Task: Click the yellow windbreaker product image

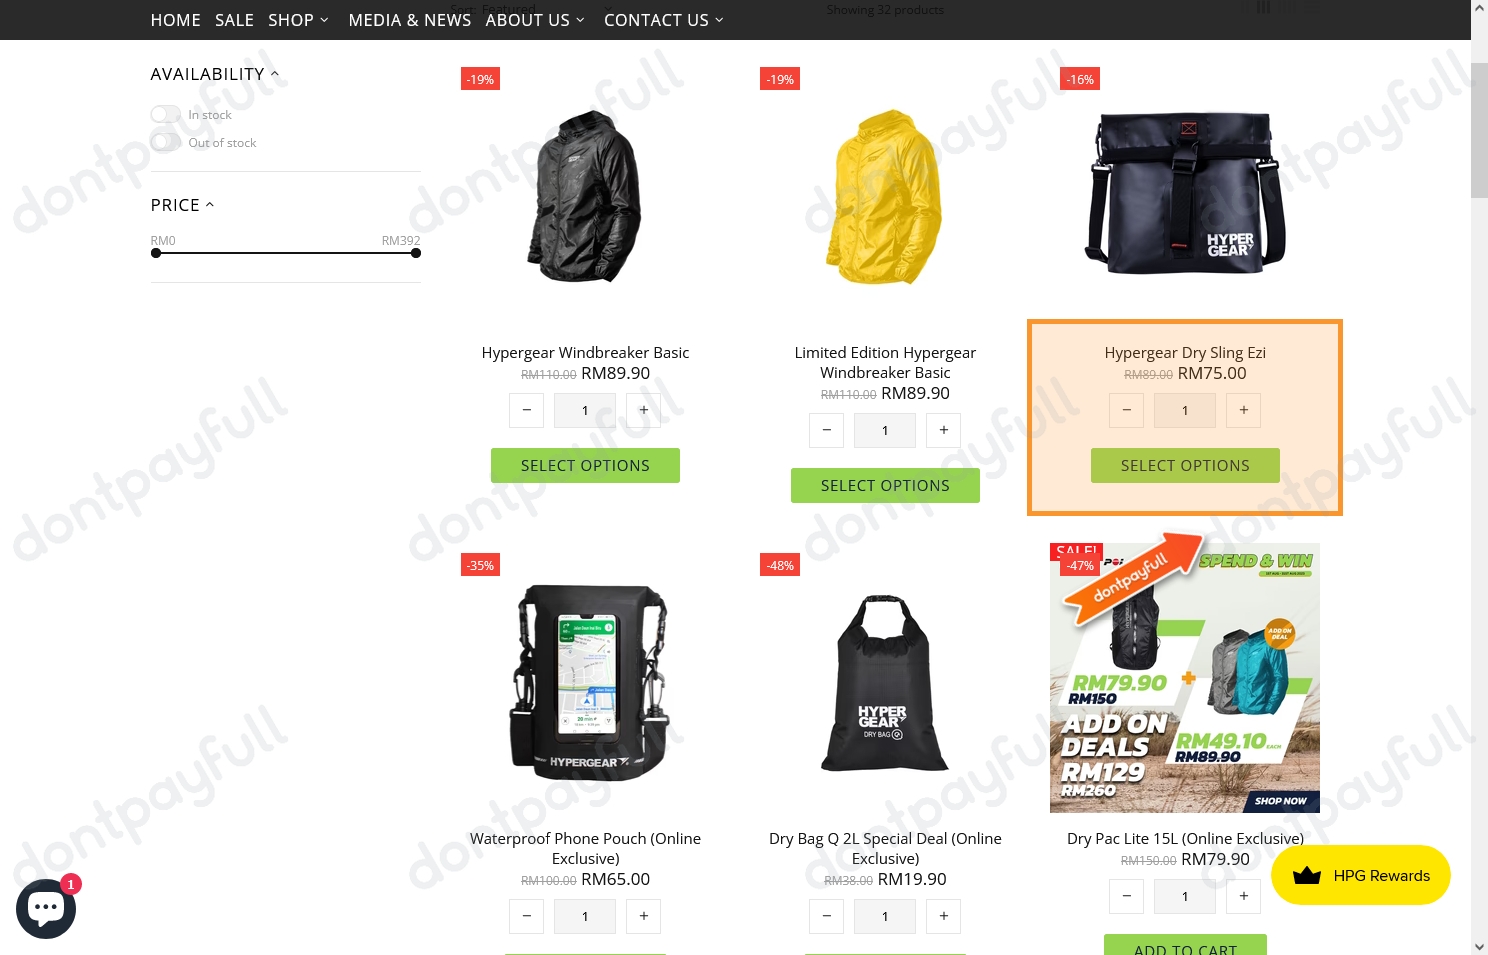Action: (x=885, y=197)
